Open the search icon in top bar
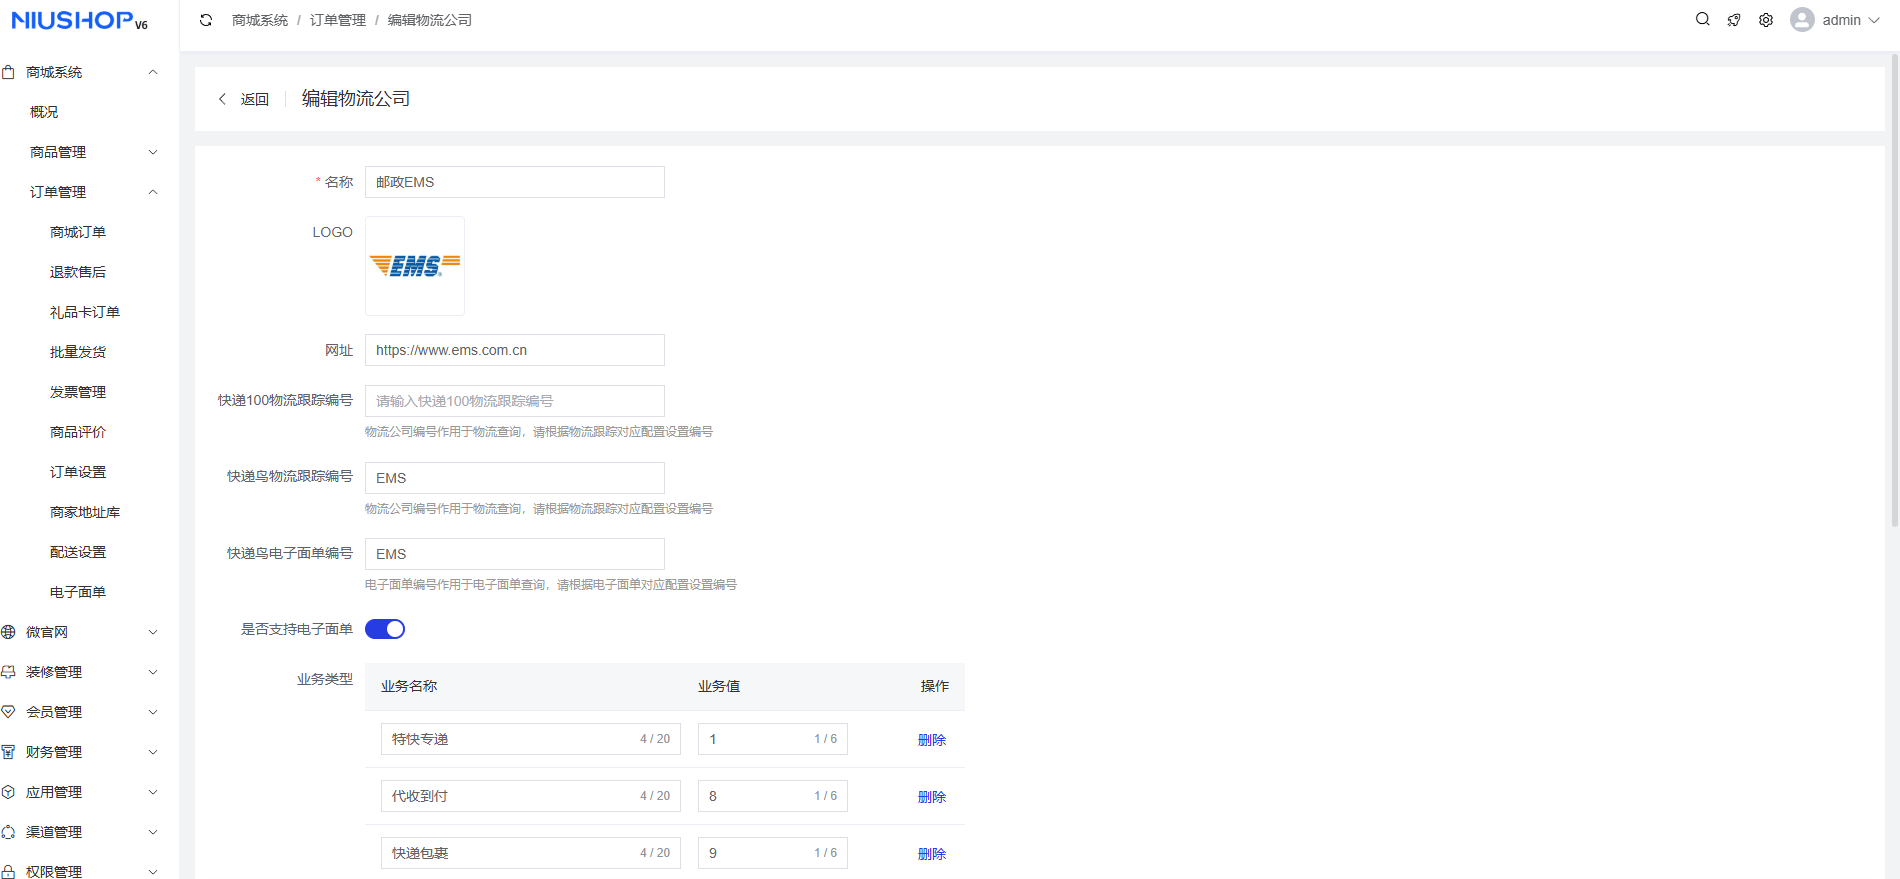The image size is (1900, 879). click(1702, 20)
